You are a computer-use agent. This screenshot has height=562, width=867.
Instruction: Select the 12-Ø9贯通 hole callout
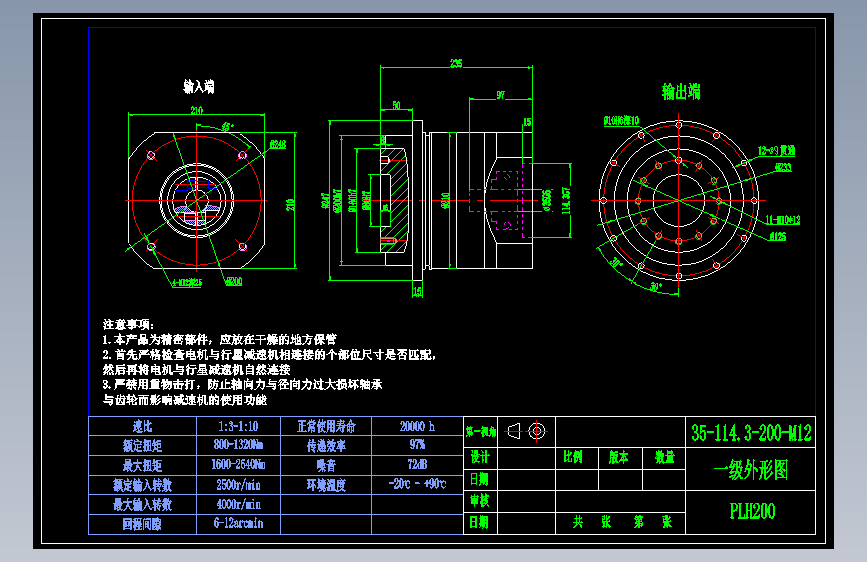coord(776,150)
